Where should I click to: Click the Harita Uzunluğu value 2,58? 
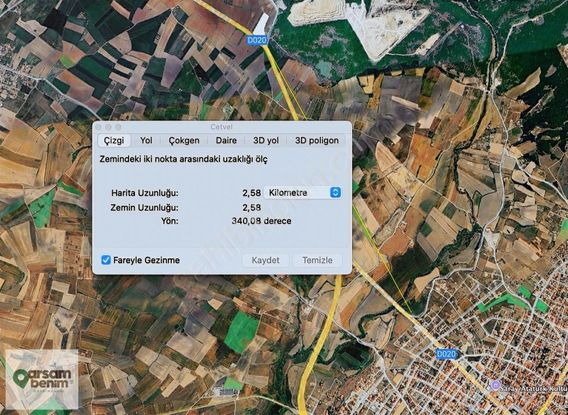[252, 193]
